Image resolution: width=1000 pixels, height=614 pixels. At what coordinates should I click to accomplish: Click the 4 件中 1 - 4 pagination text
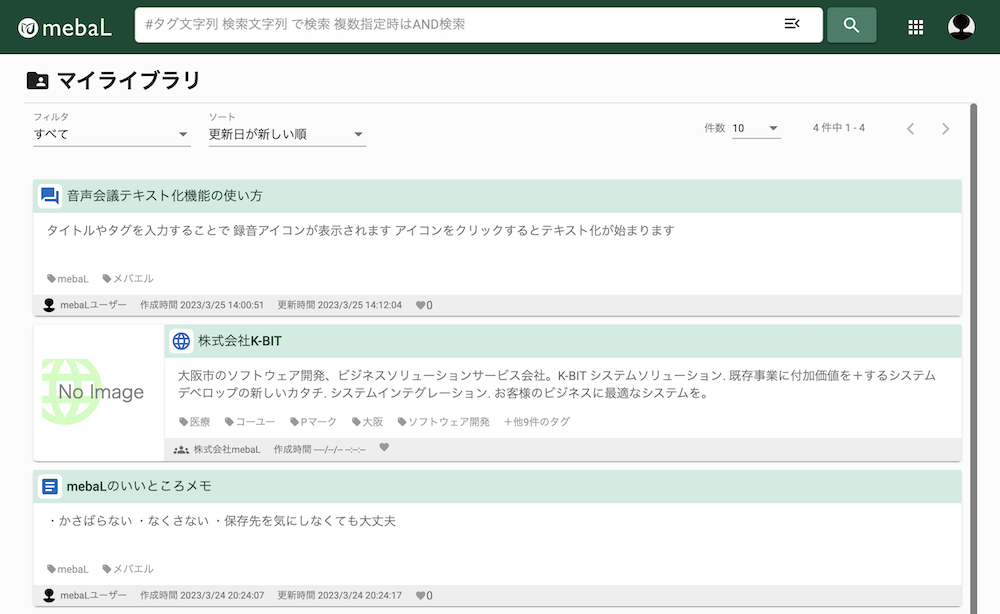tap(839, 128)
